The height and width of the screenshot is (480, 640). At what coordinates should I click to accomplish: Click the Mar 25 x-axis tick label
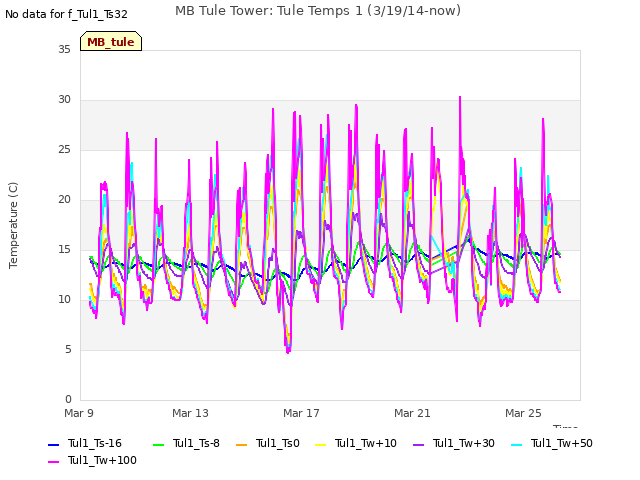pyautogui.click(x=523, y=413)
